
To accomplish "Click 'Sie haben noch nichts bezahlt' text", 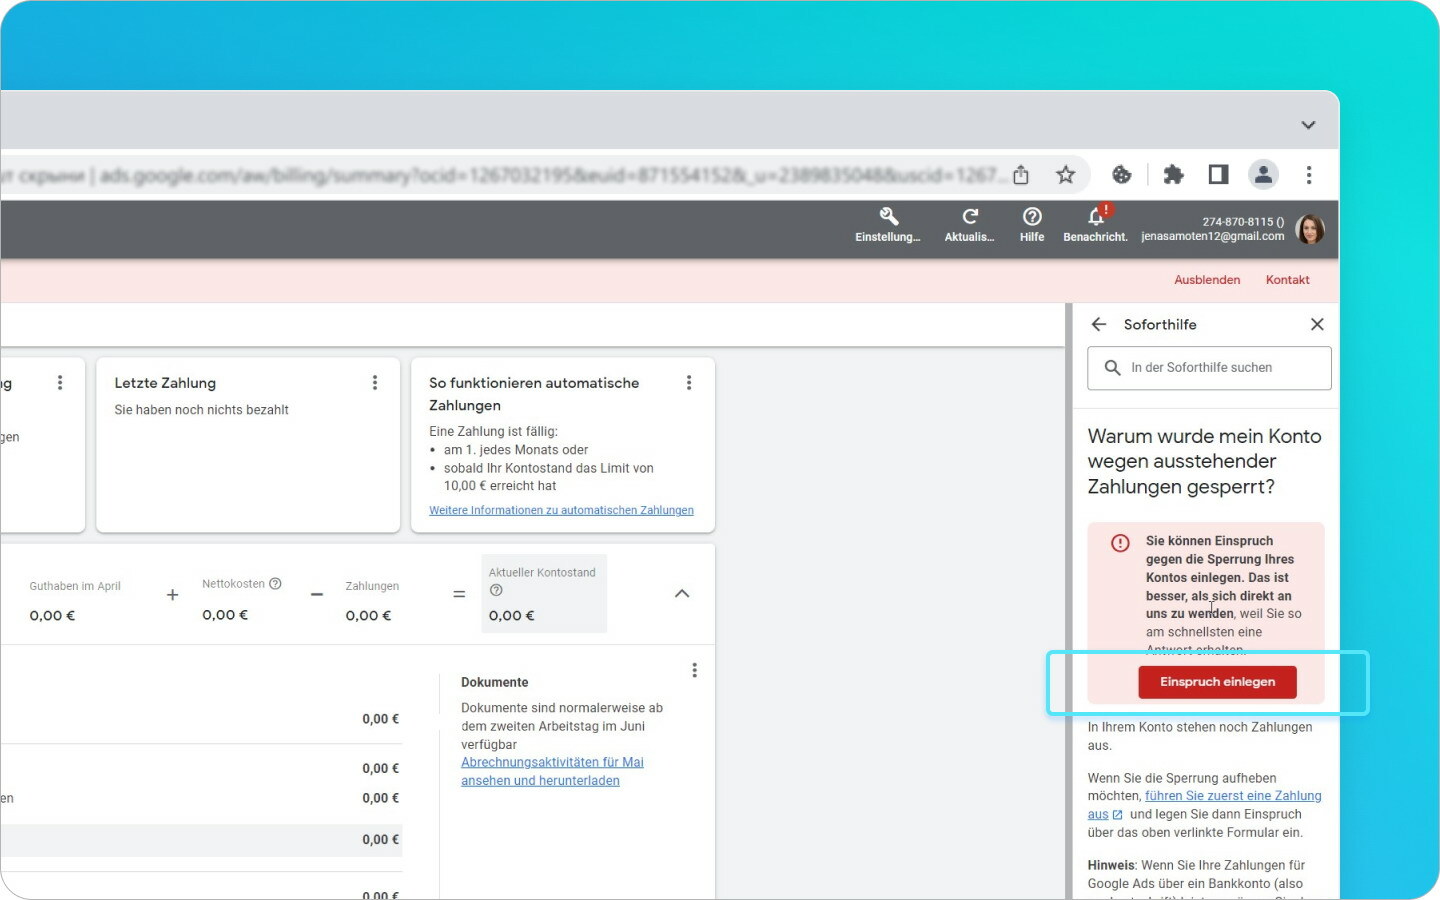I will click(x=201, y=410).
